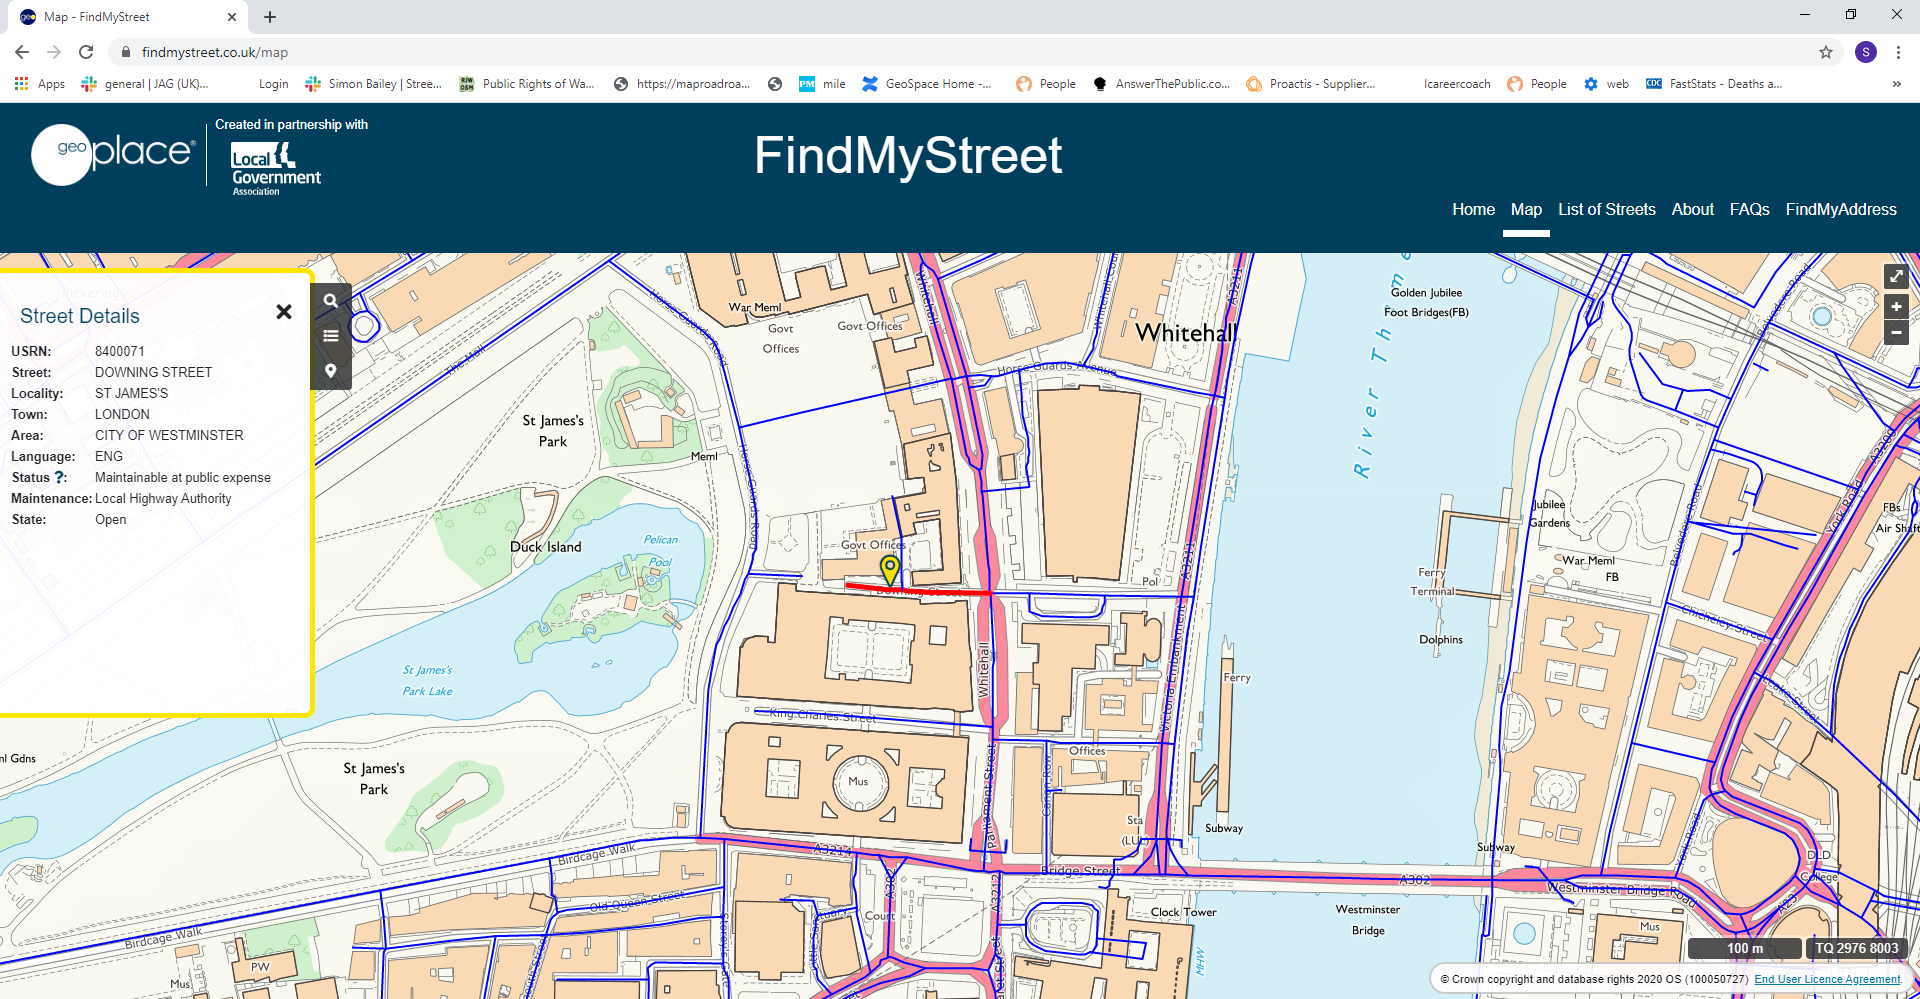Image resolution: width=1920 pixels, height=999 pixels.
Task: Go to the Home page
Action: (x=1473, y=209)
